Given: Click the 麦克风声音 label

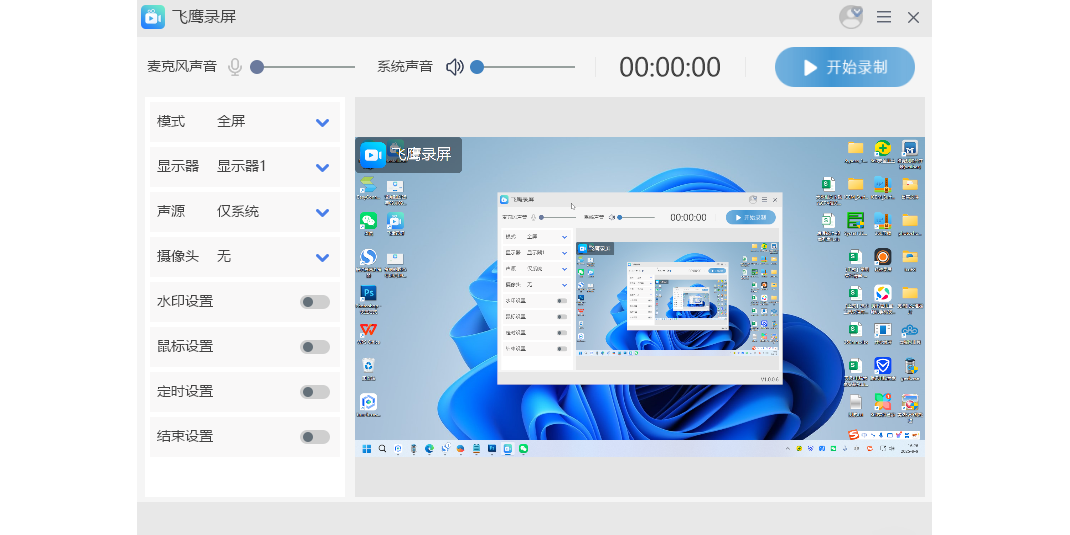Looking at the screenshot, I should tap(182, 67).
